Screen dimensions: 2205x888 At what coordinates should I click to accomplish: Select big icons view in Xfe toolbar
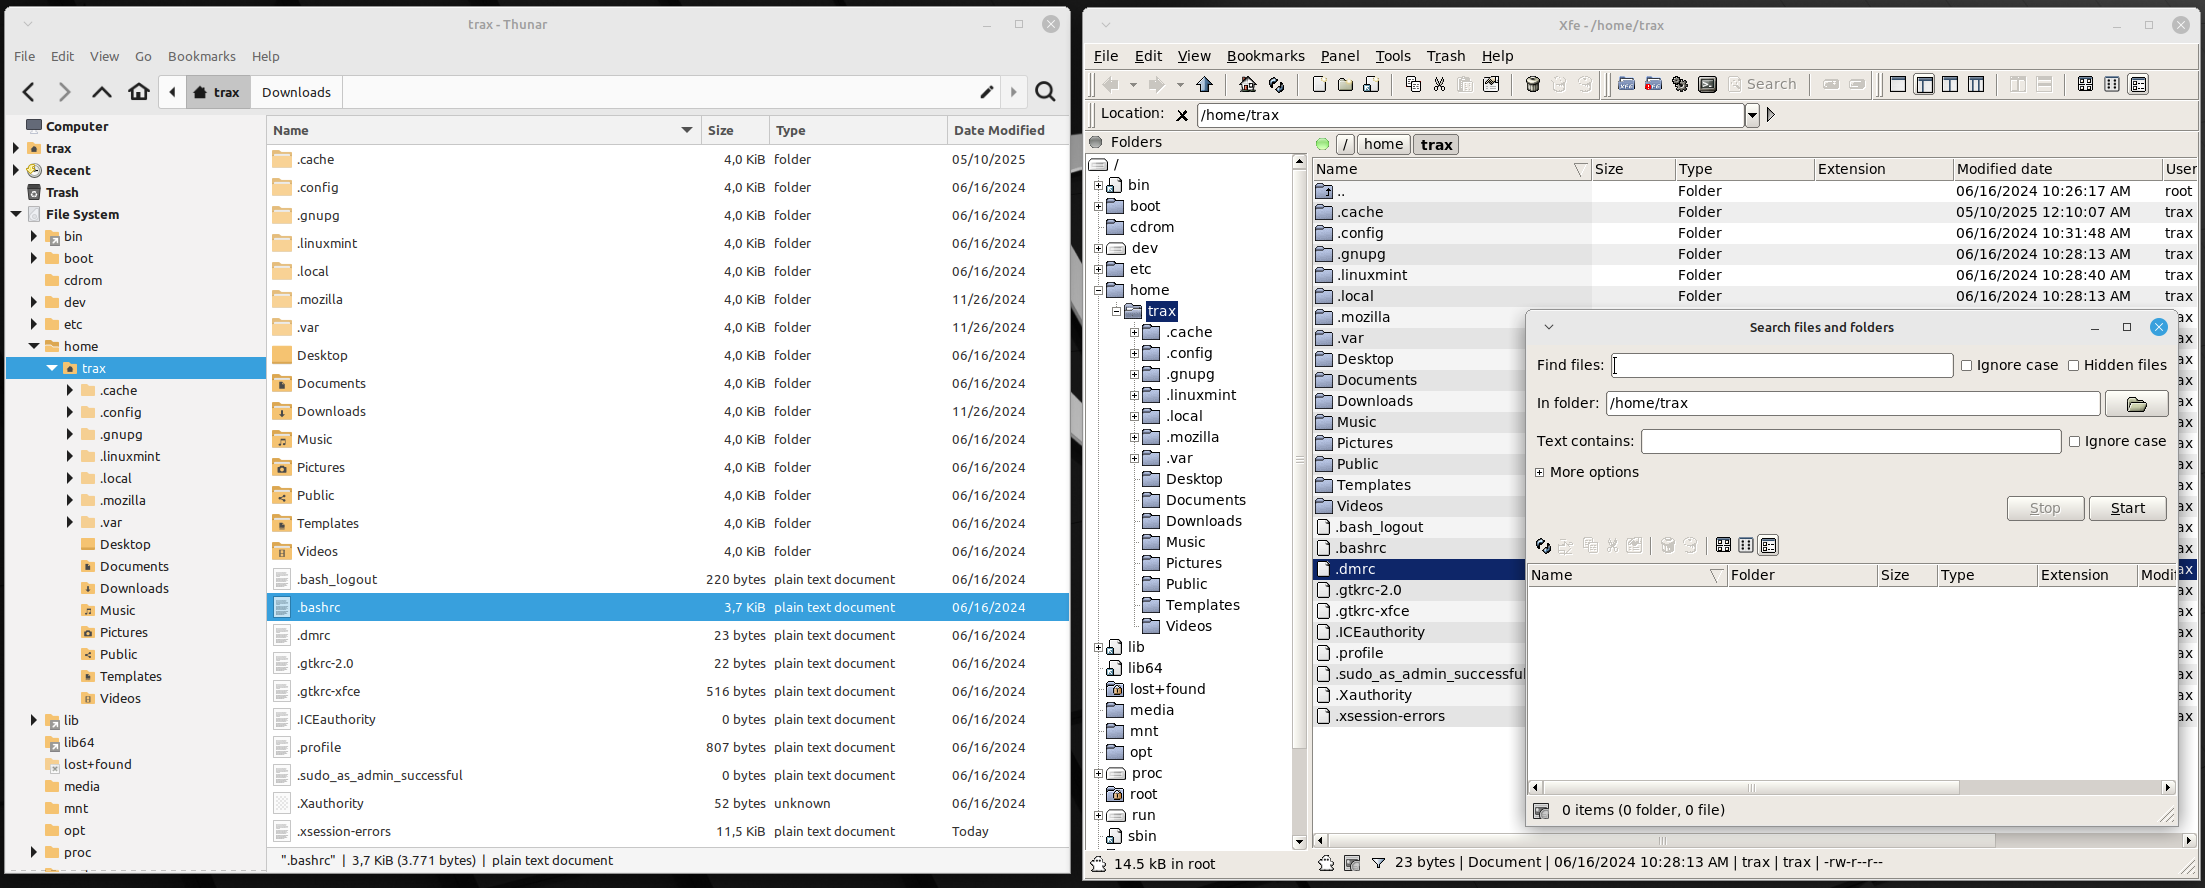click(2085, 85)
